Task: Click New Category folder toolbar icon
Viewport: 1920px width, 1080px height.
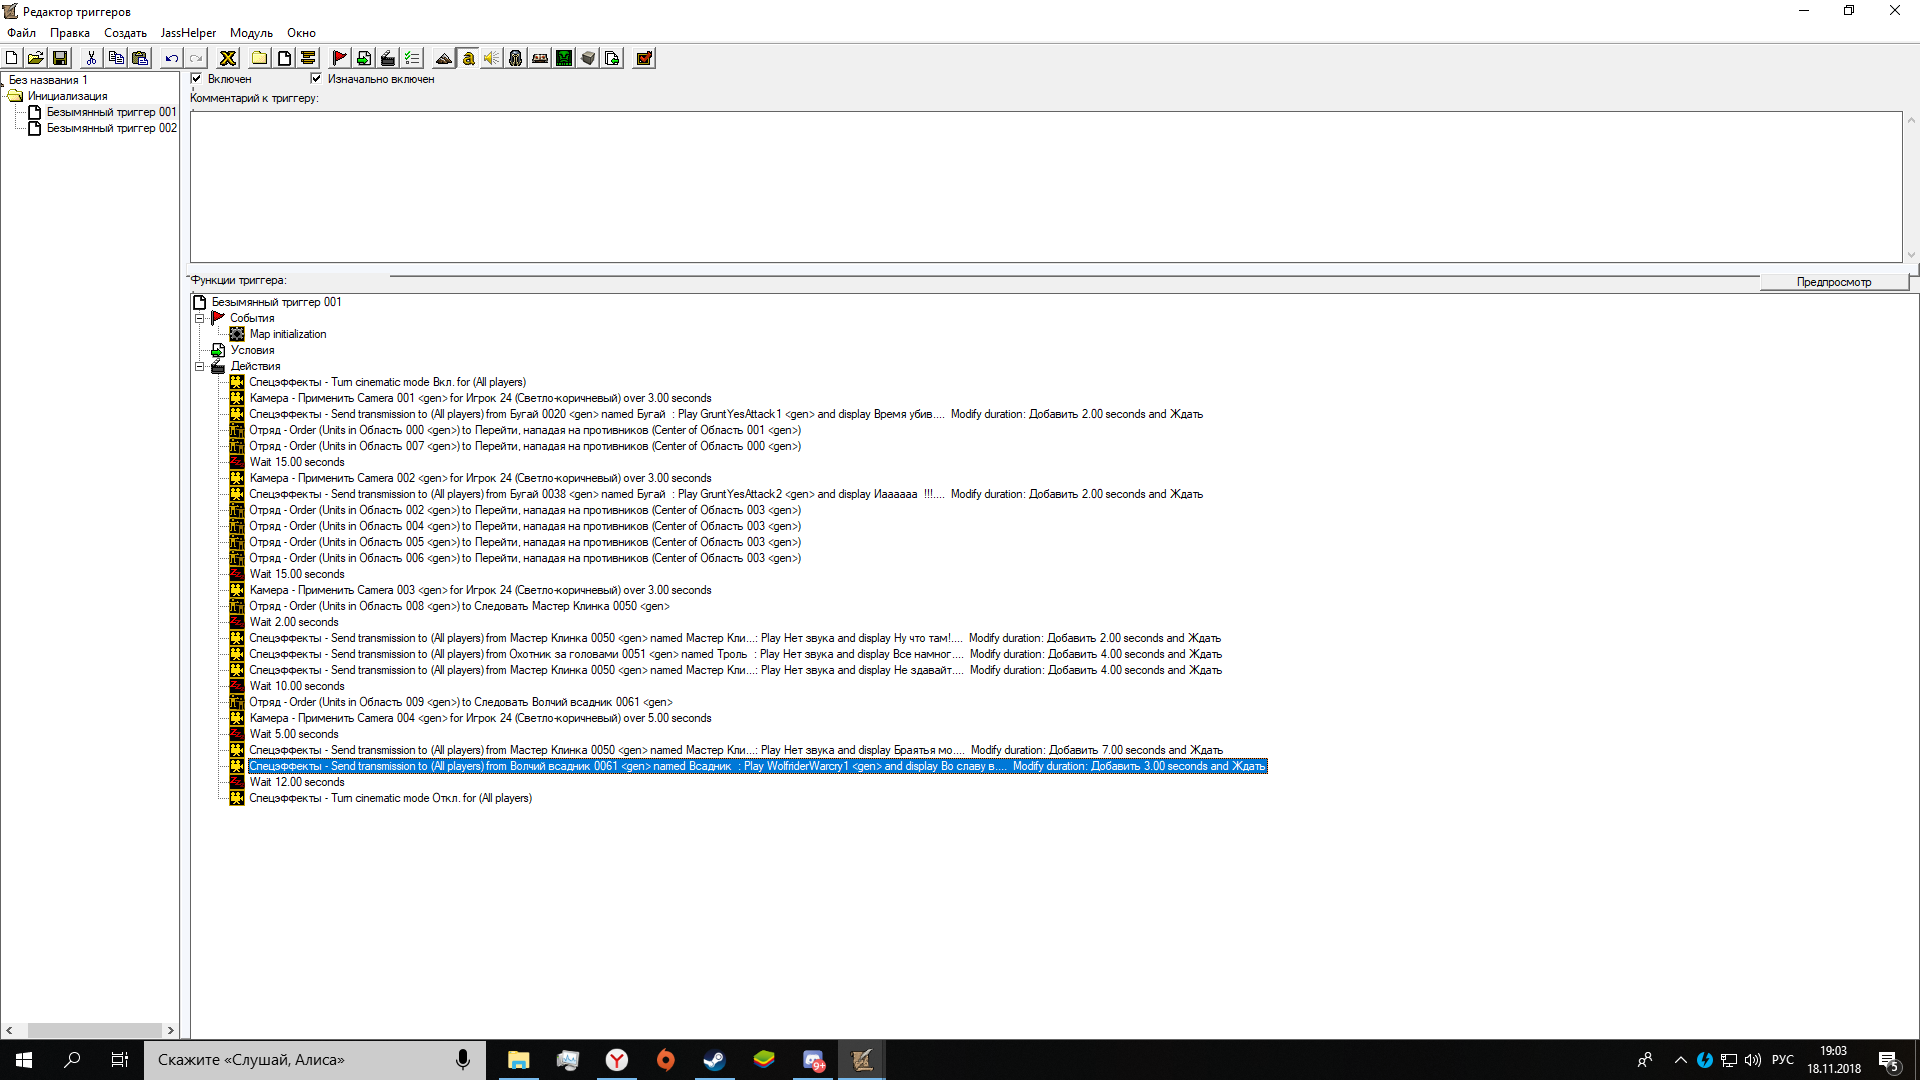Action: (259, 58)
